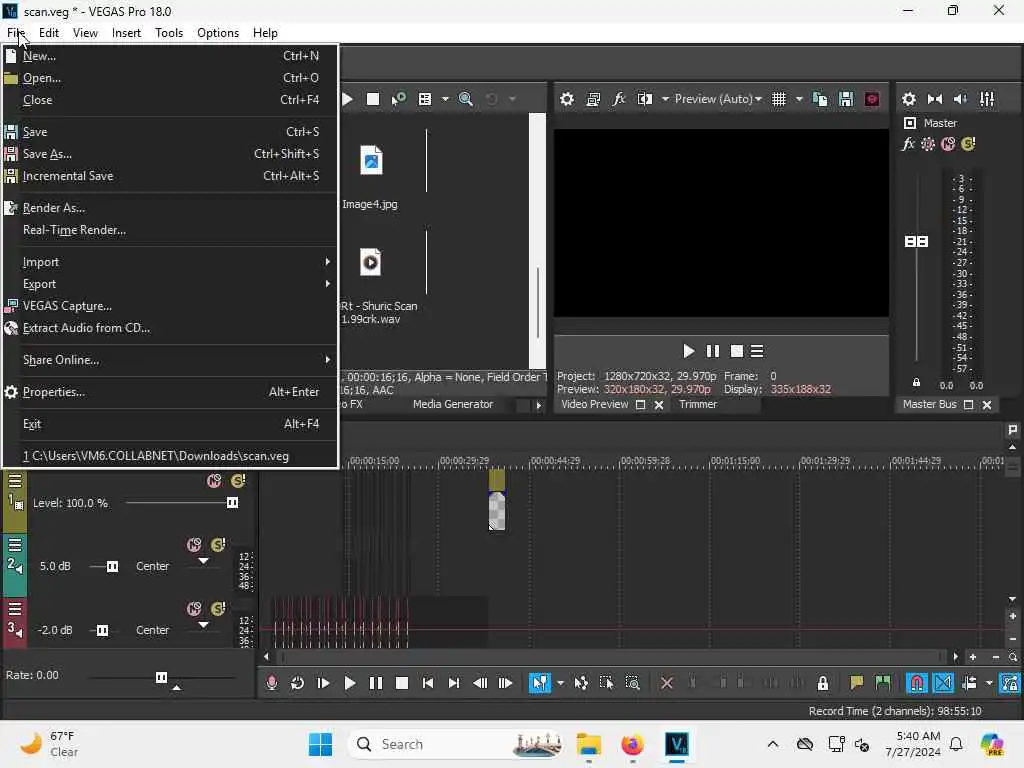Click the record microphone icon
Screen dimensions: 1024x768
(272, 683)
